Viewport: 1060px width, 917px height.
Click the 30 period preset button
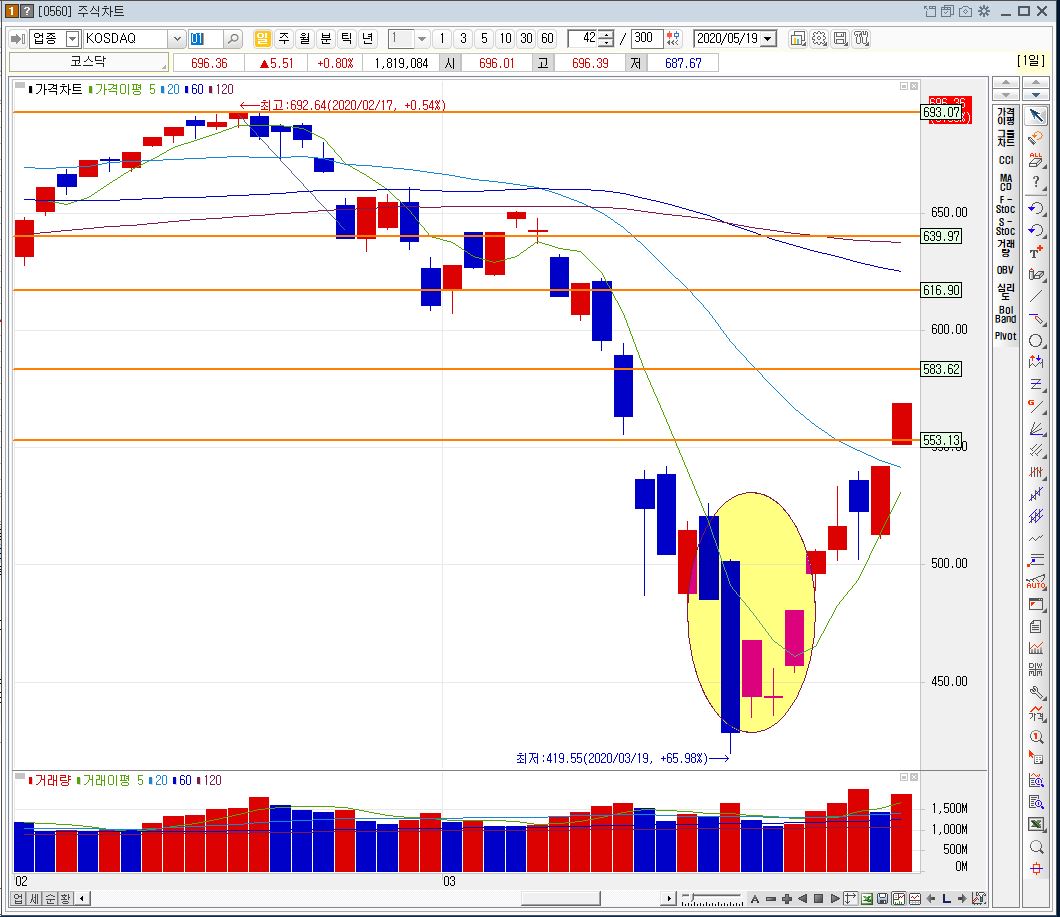(526, 39)
